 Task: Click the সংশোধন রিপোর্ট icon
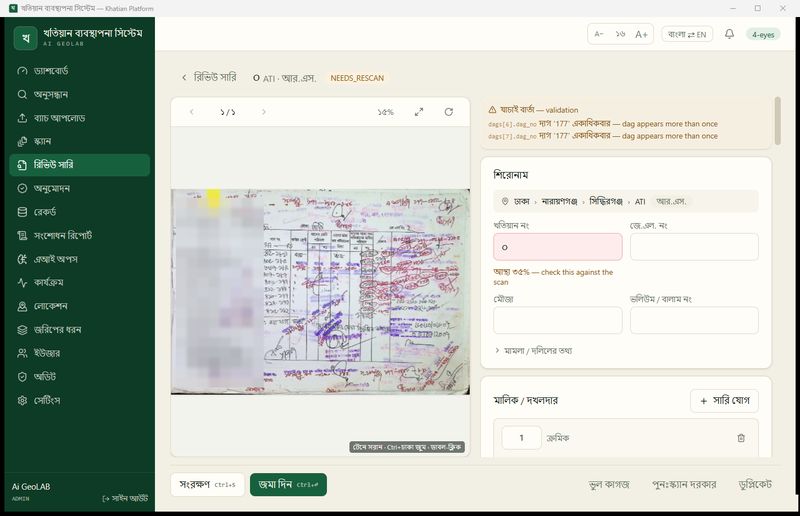(22, 235)
